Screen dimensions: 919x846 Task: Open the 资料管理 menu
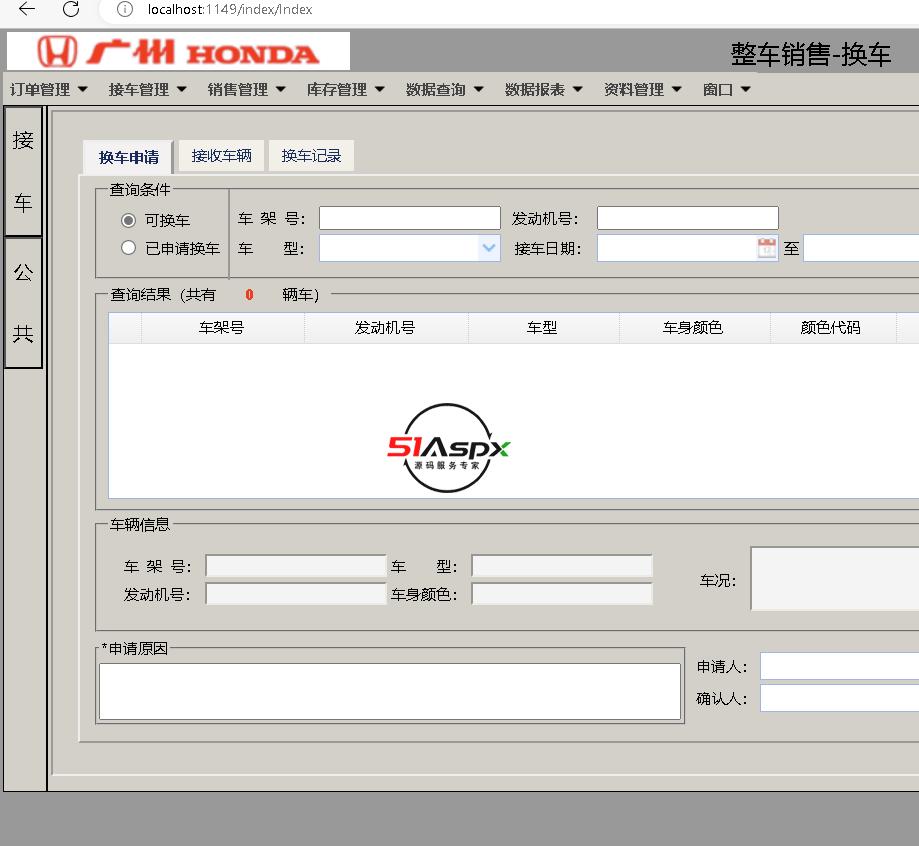tap(643, 89)
